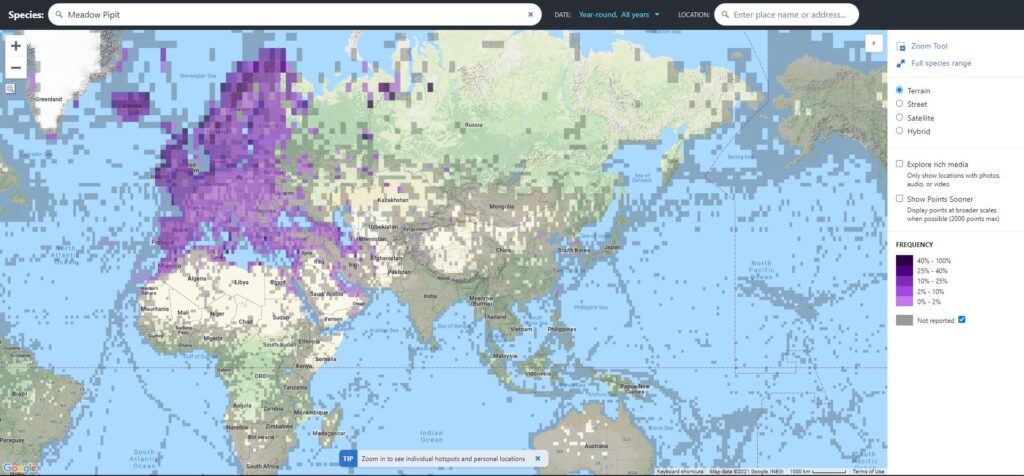Select the Terrain map type
This screenshot has height=476, width=1024.
point(900,90)
